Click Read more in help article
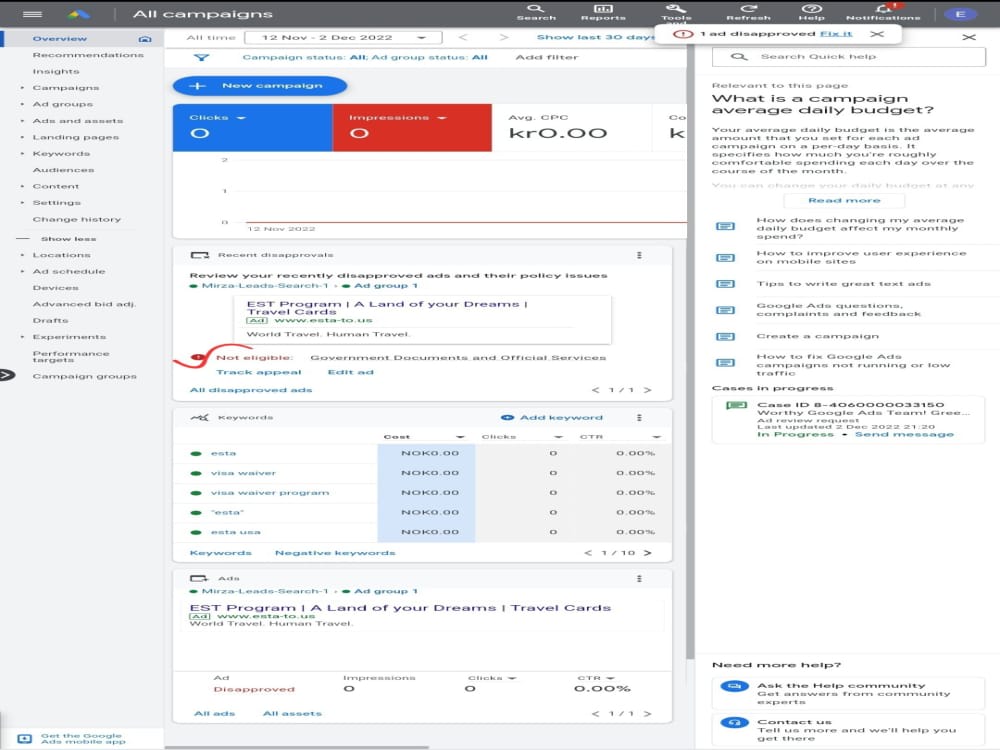1000x750 pixels. pyautogui.click(x=844, y=200)
